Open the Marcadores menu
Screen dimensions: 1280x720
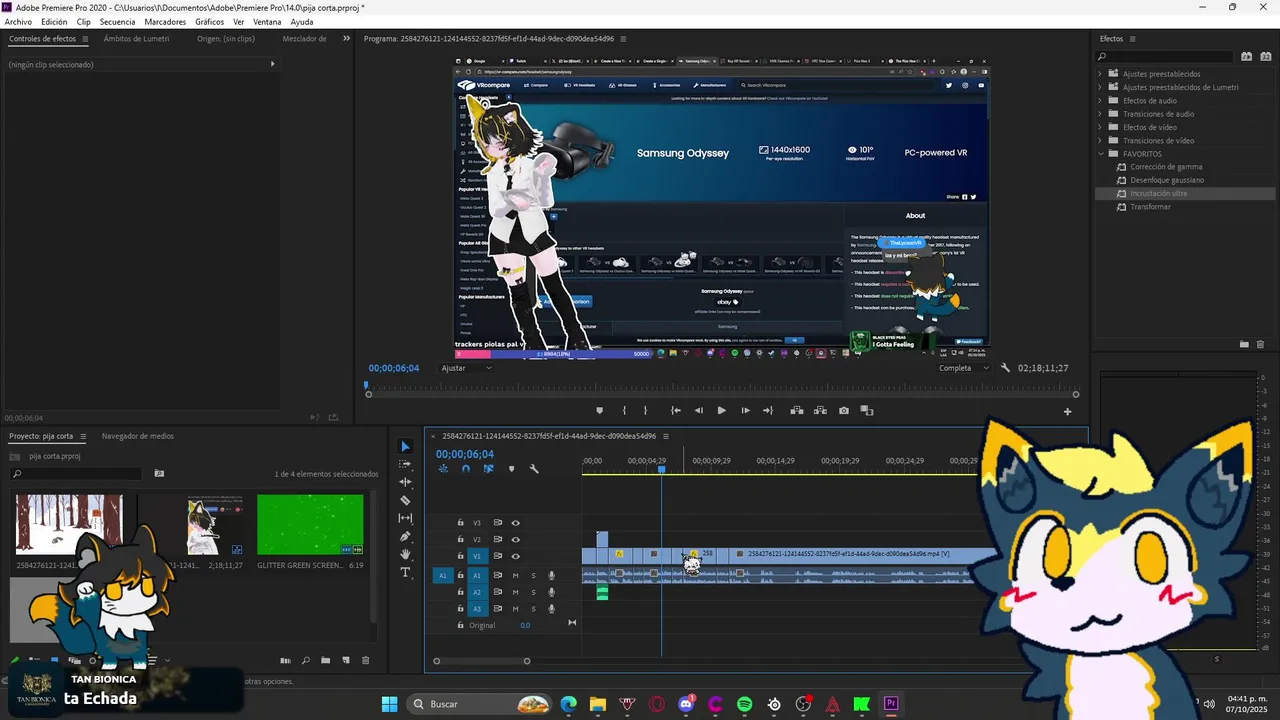(x=165, y=21)
